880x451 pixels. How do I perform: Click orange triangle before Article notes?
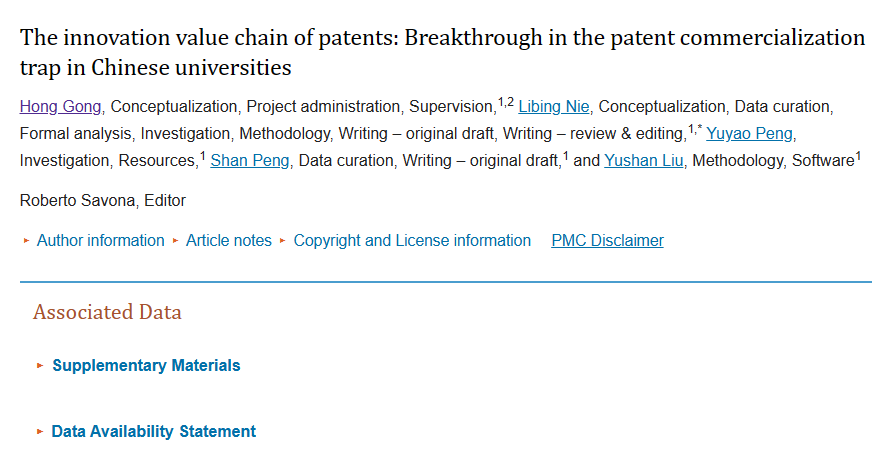176,241
